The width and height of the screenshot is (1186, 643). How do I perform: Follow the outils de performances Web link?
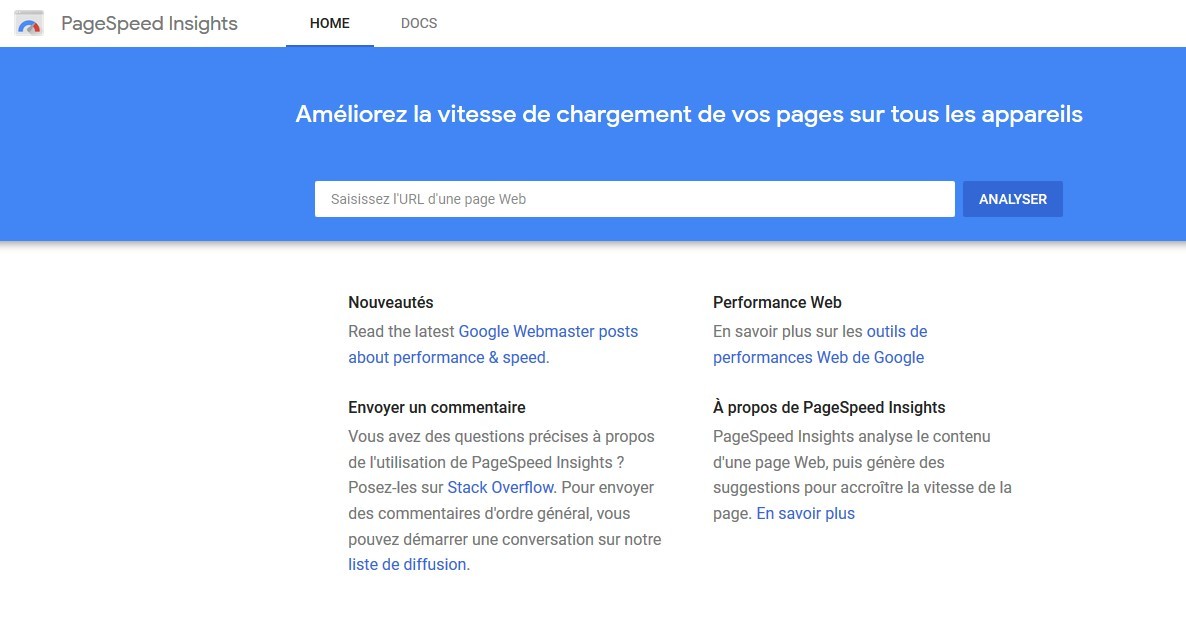click(896, 331)
